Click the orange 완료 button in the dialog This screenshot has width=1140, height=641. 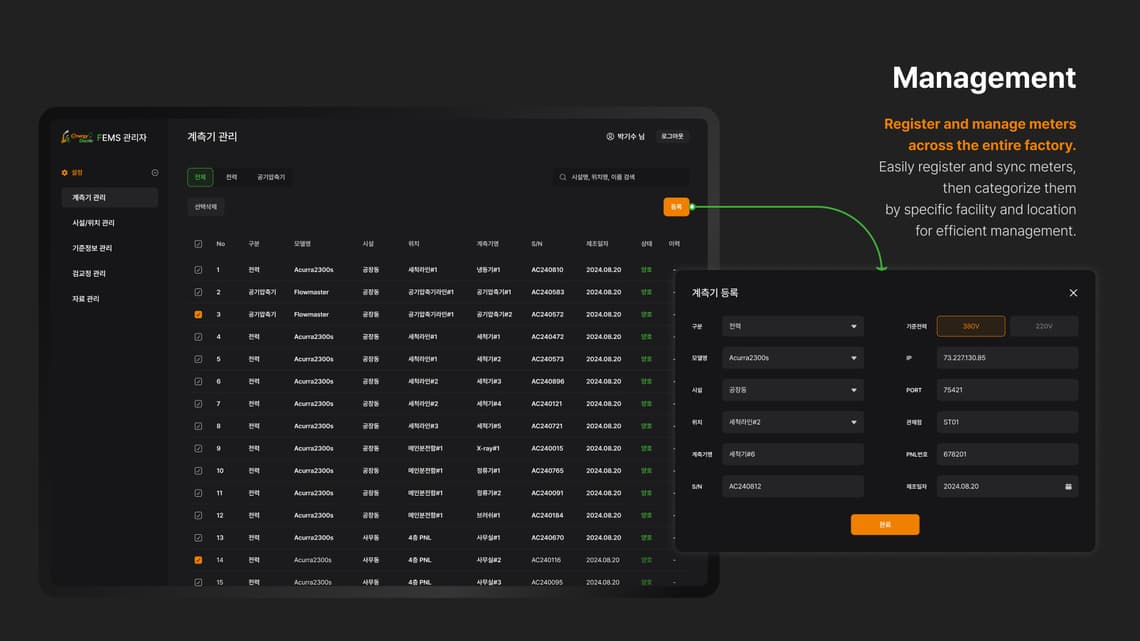pos(885,525)
